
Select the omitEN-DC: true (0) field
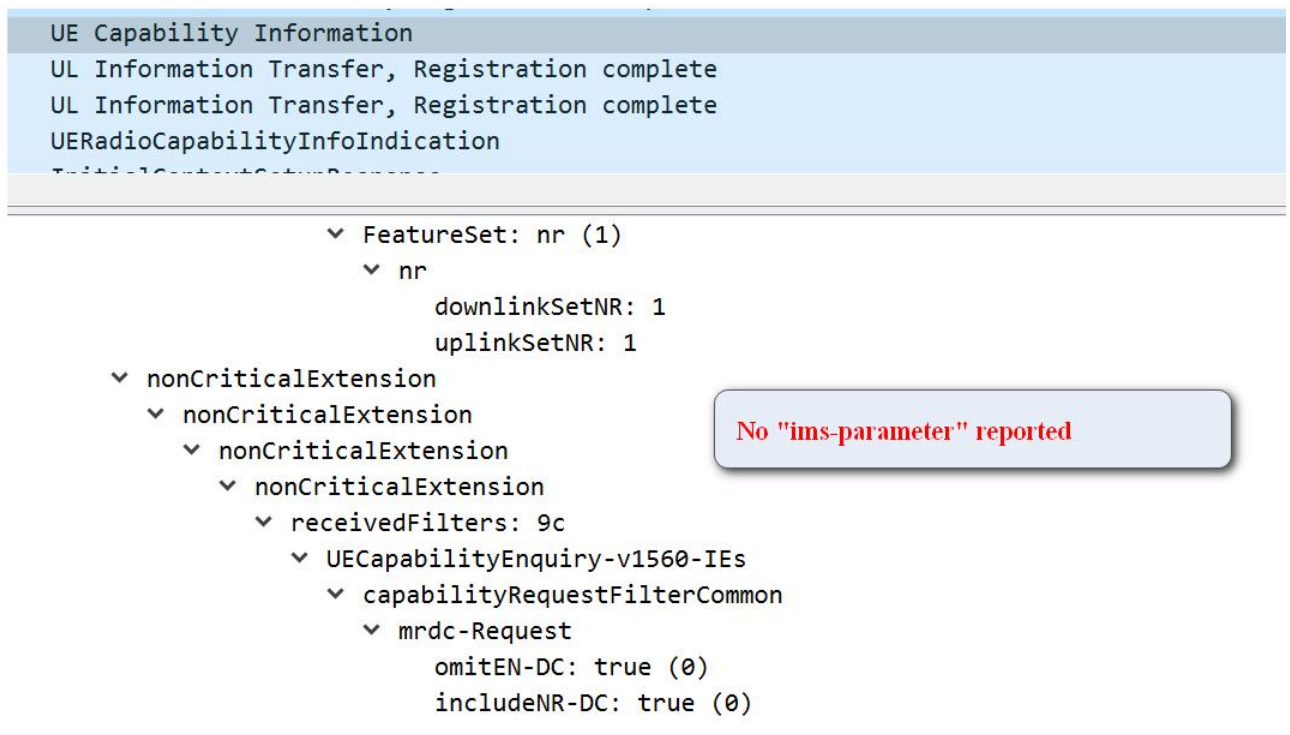click(570, 667)
